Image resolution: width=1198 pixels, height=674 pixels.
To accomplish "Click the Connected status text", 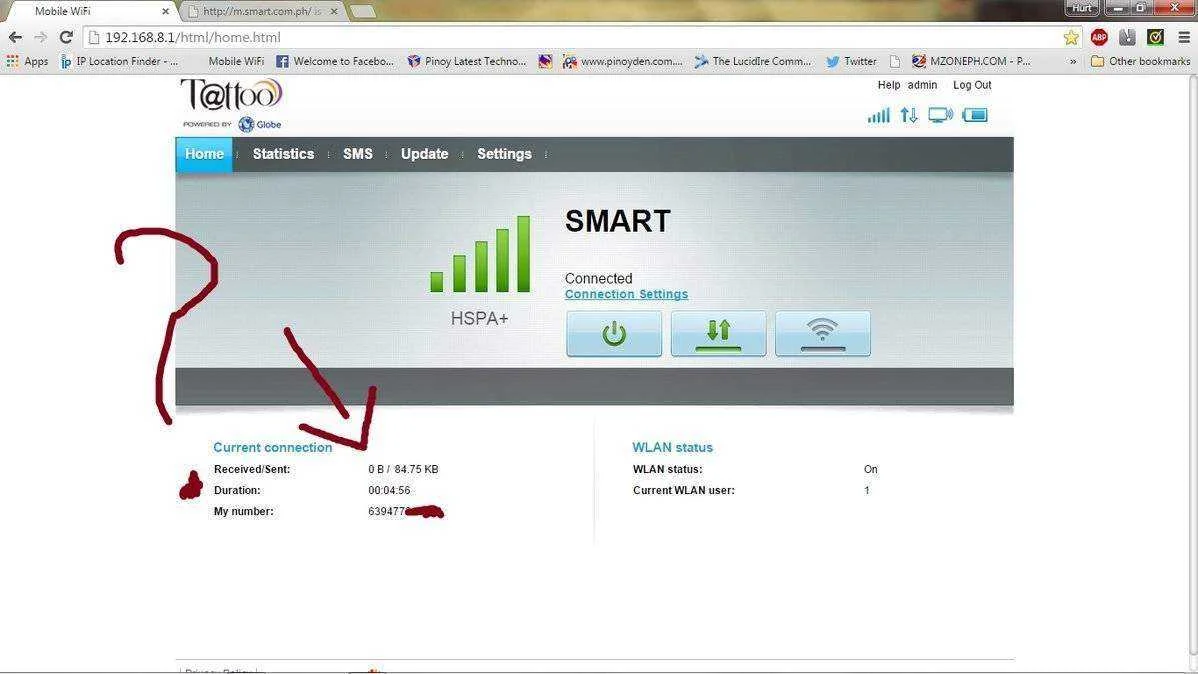I will coord(598,278).
